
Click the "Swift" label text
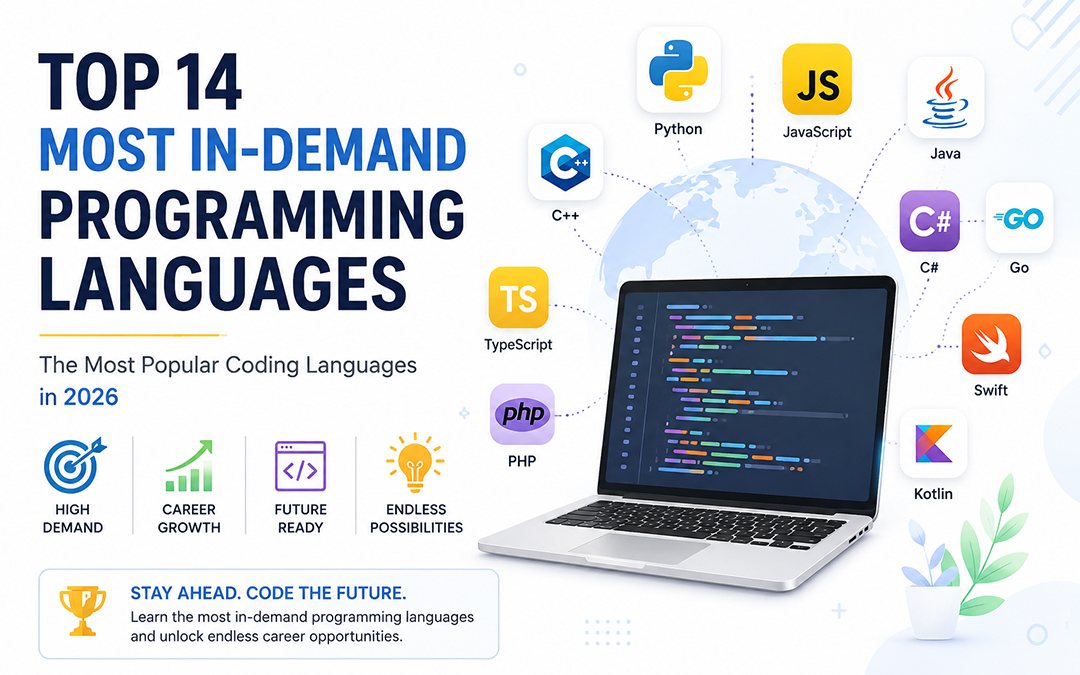coord(990,390)
